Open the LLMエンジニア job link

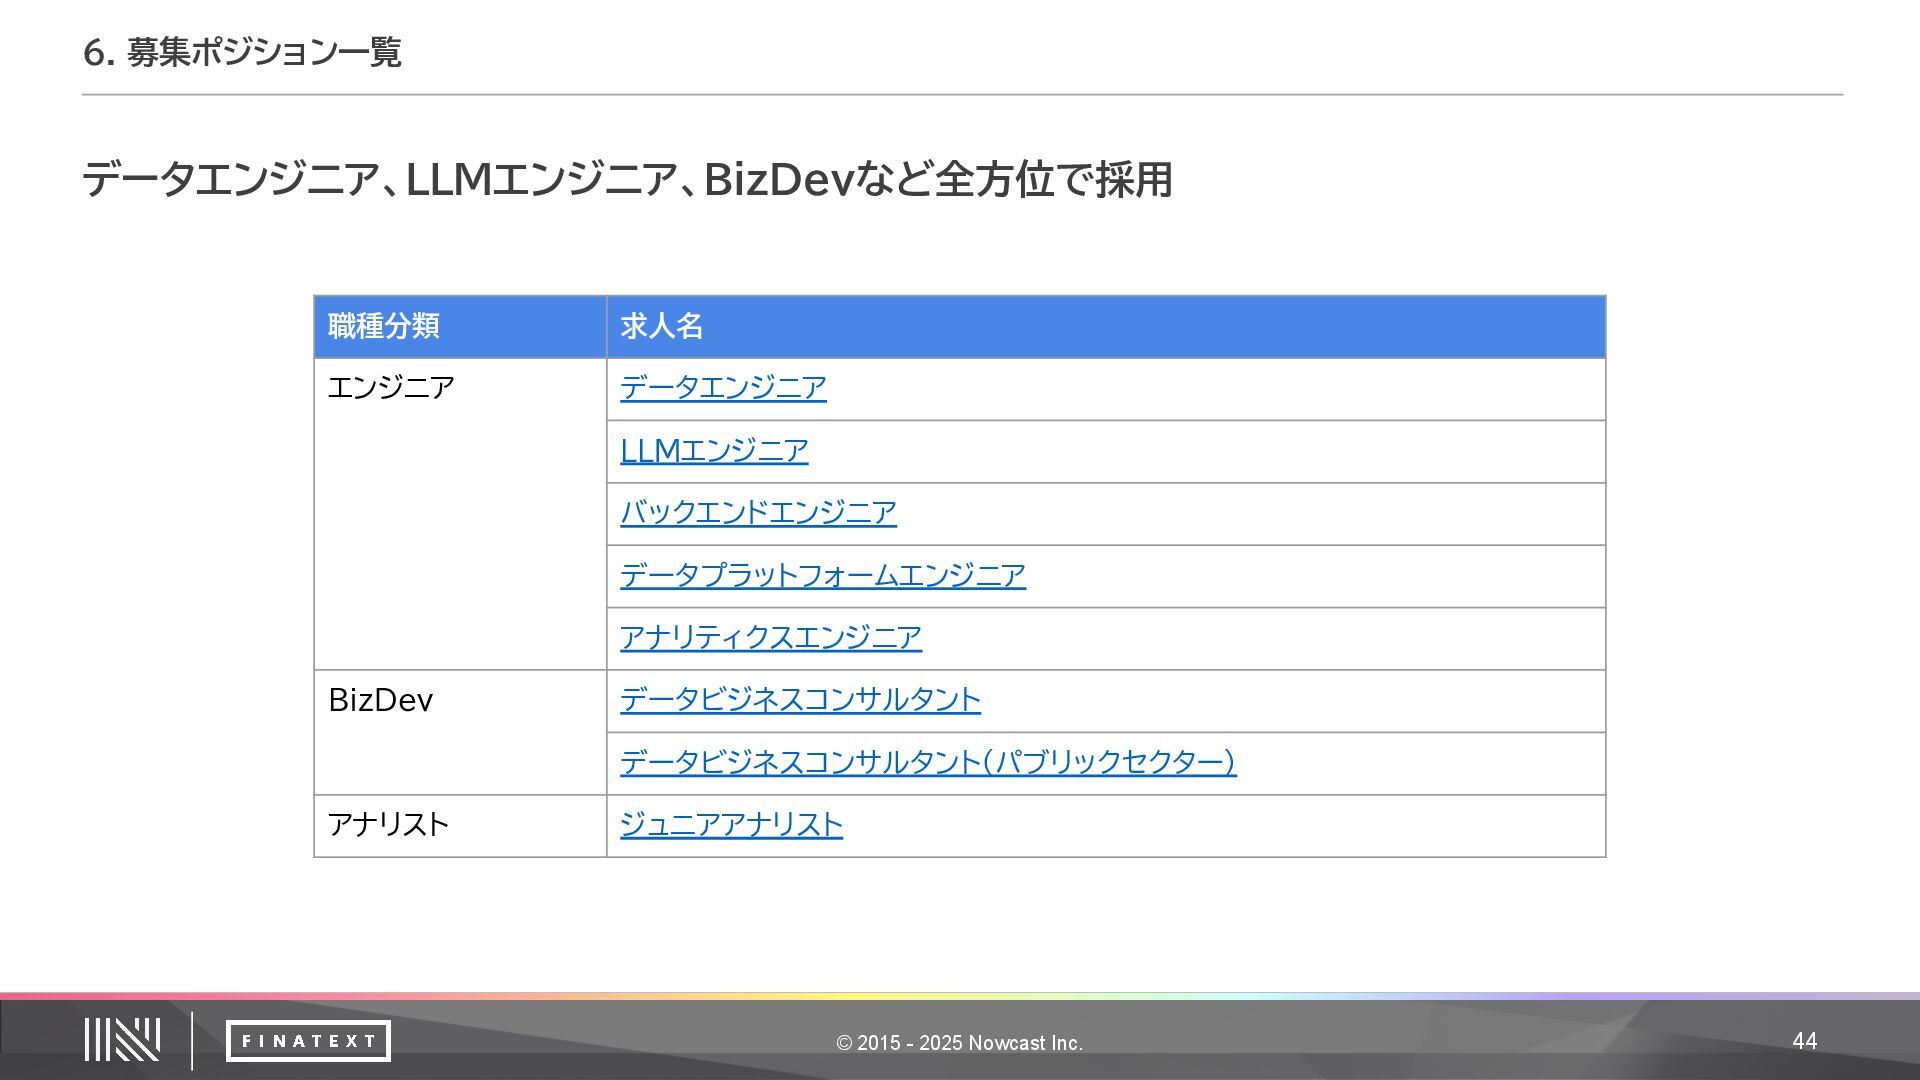click(713, 451)
